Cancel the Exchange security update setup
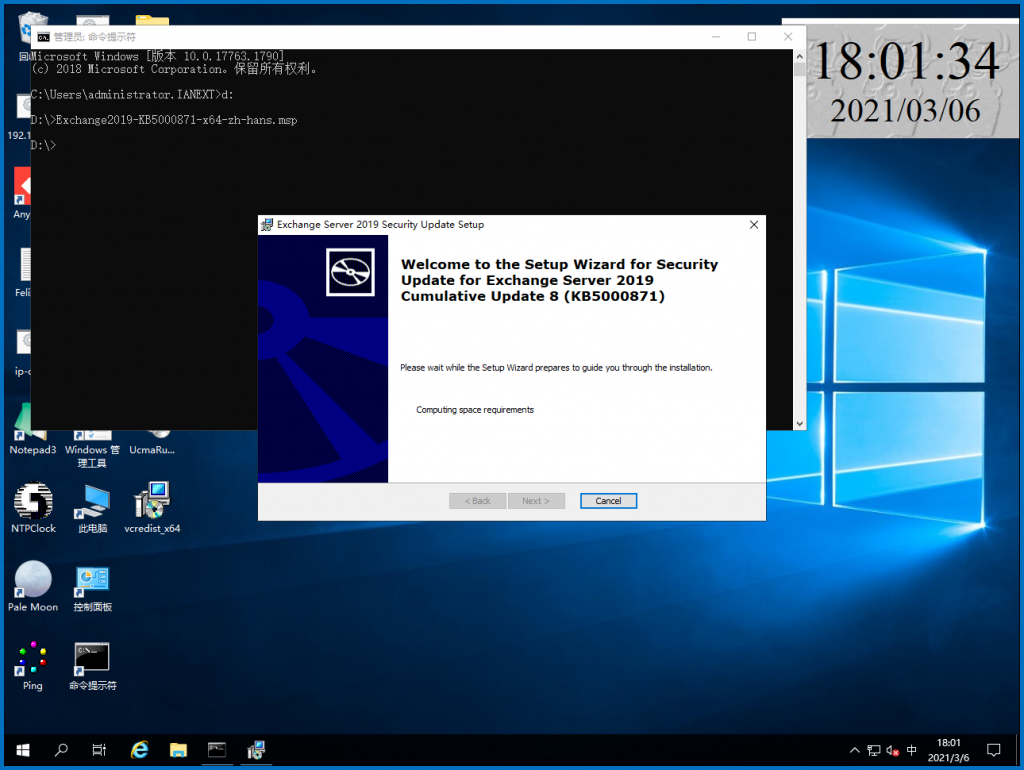Image resolution: width=1024 pixels, height=770 pixels. pos(608,500)
